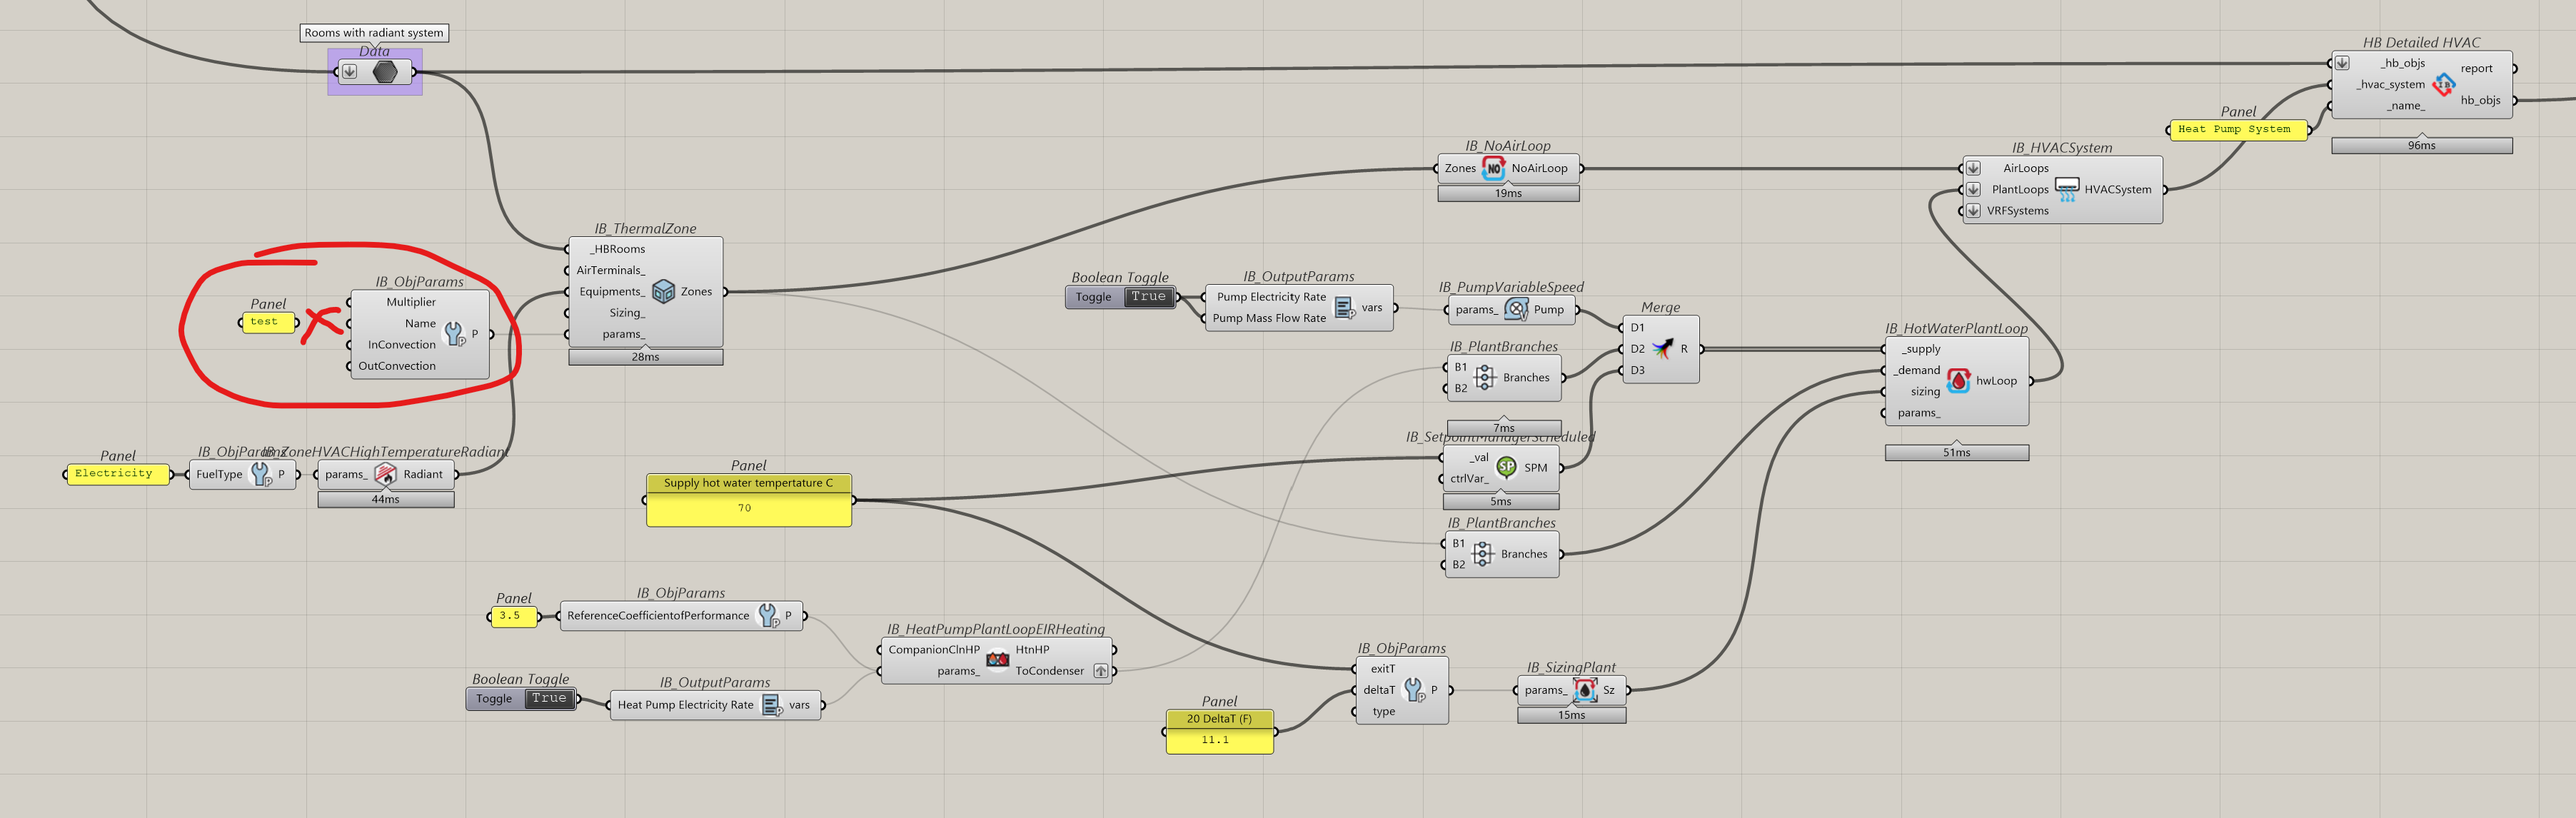Select the Heat Pump System panel
Screen dimensions: 2576x818
point(2238,130)
